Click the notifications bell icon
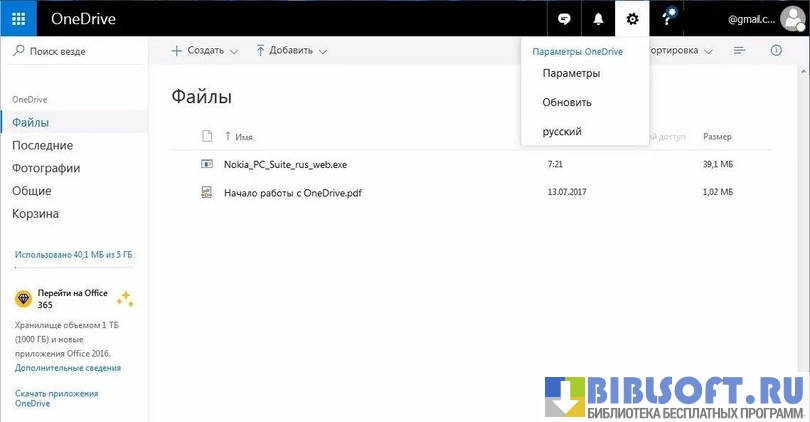This screenshot has height=422, width=810. (598, 18)
